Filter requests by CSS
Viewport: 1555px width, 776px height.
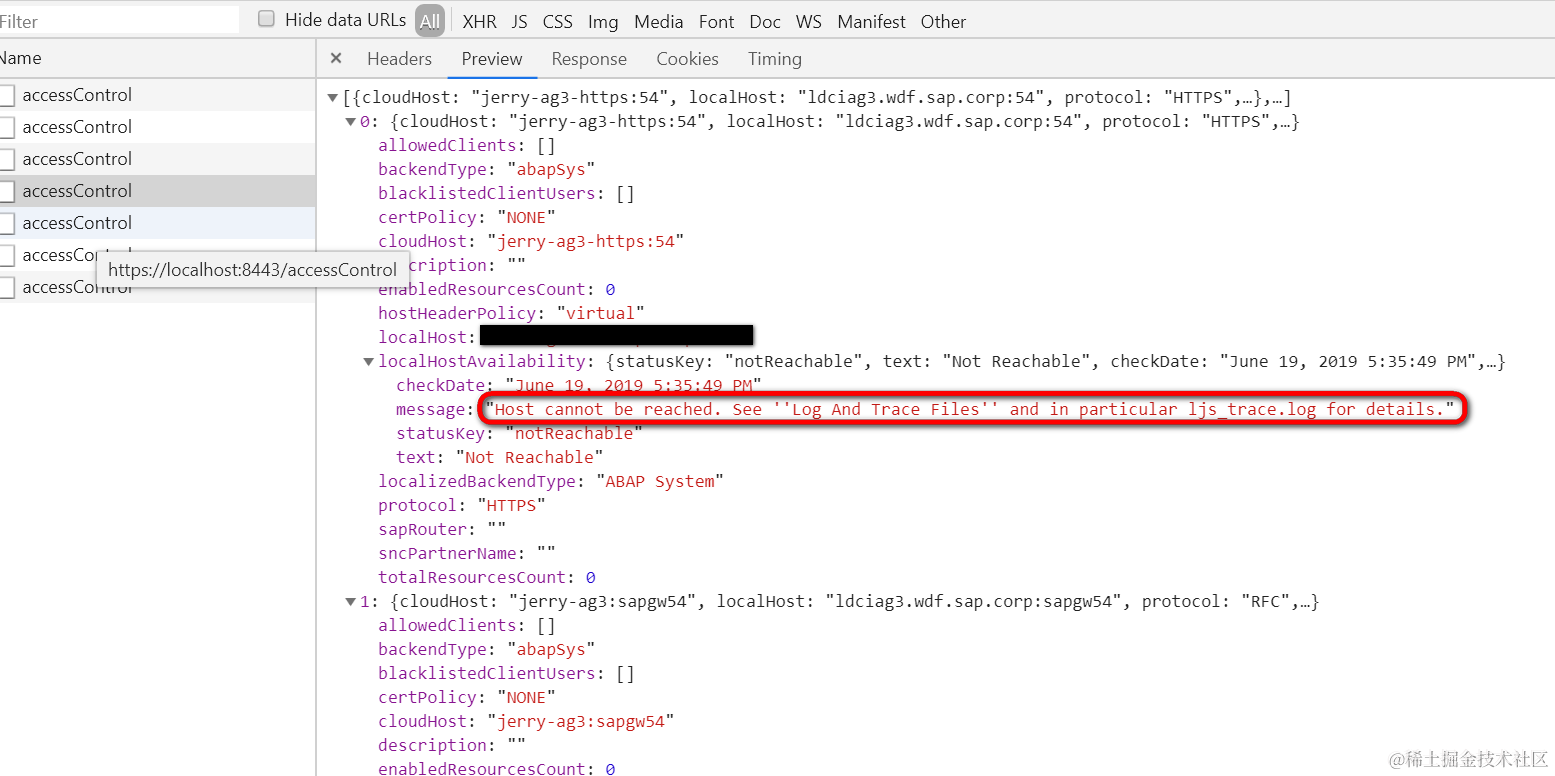[558, 21]
